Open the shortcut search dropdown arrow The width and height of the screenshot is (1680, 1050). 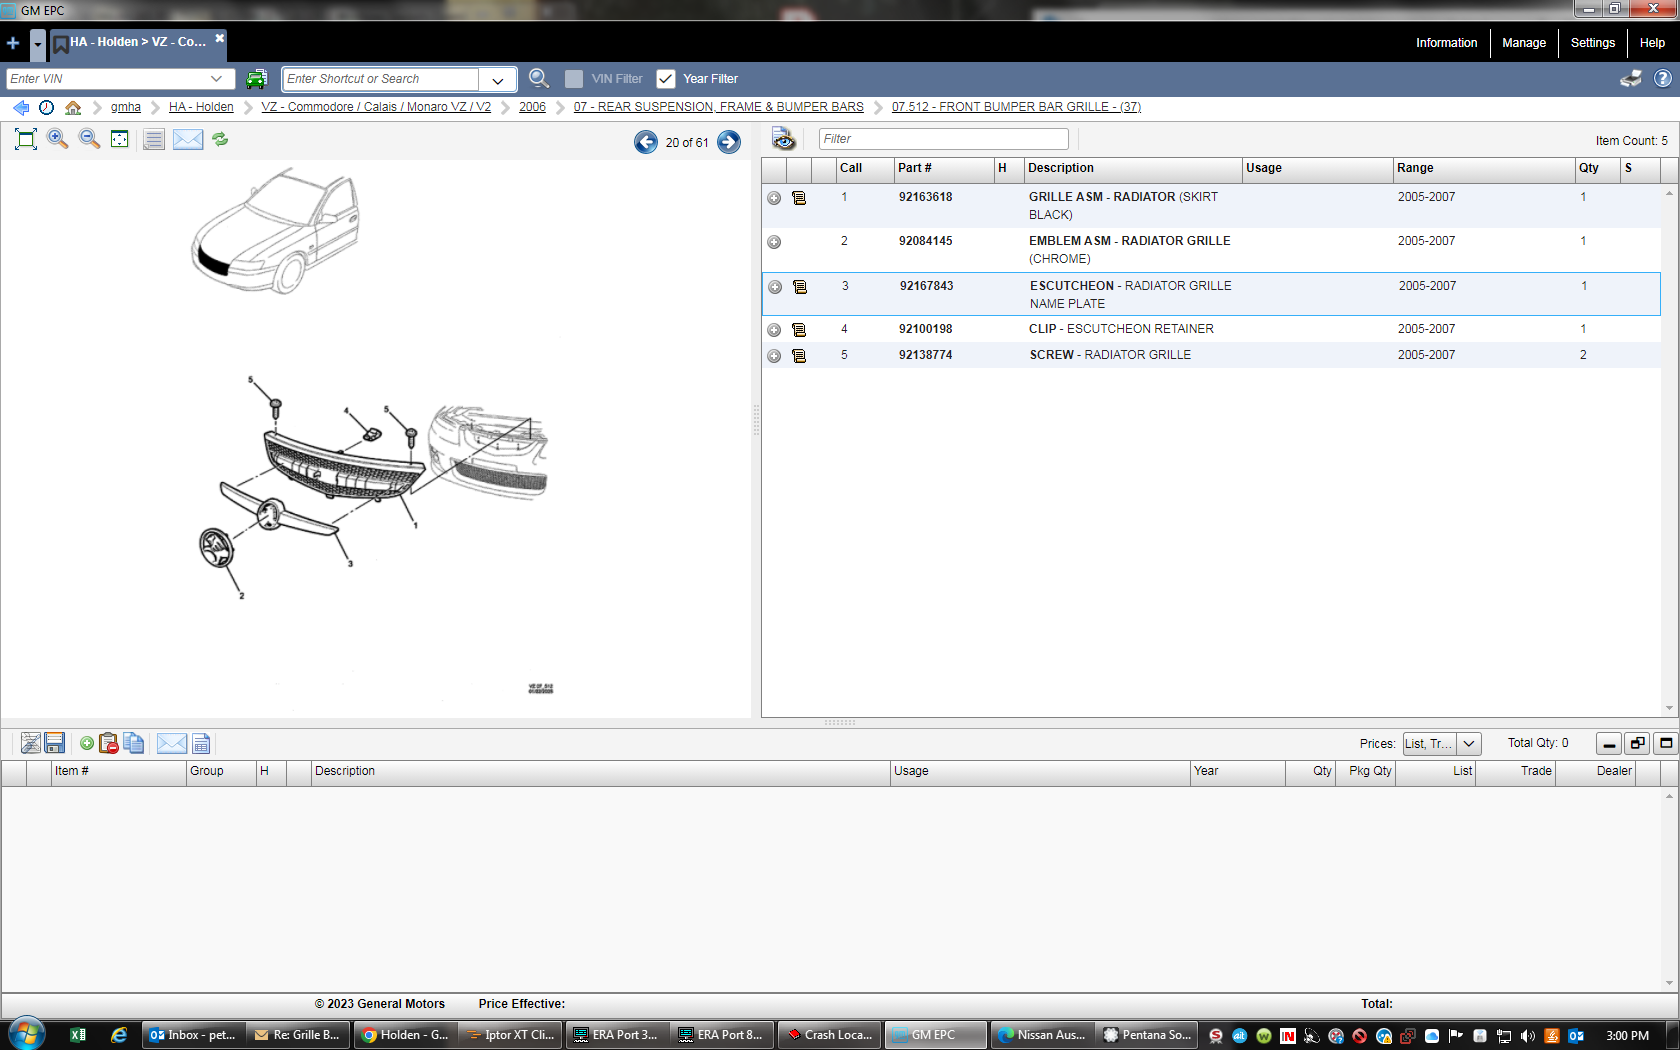click(x=498, y=80)
